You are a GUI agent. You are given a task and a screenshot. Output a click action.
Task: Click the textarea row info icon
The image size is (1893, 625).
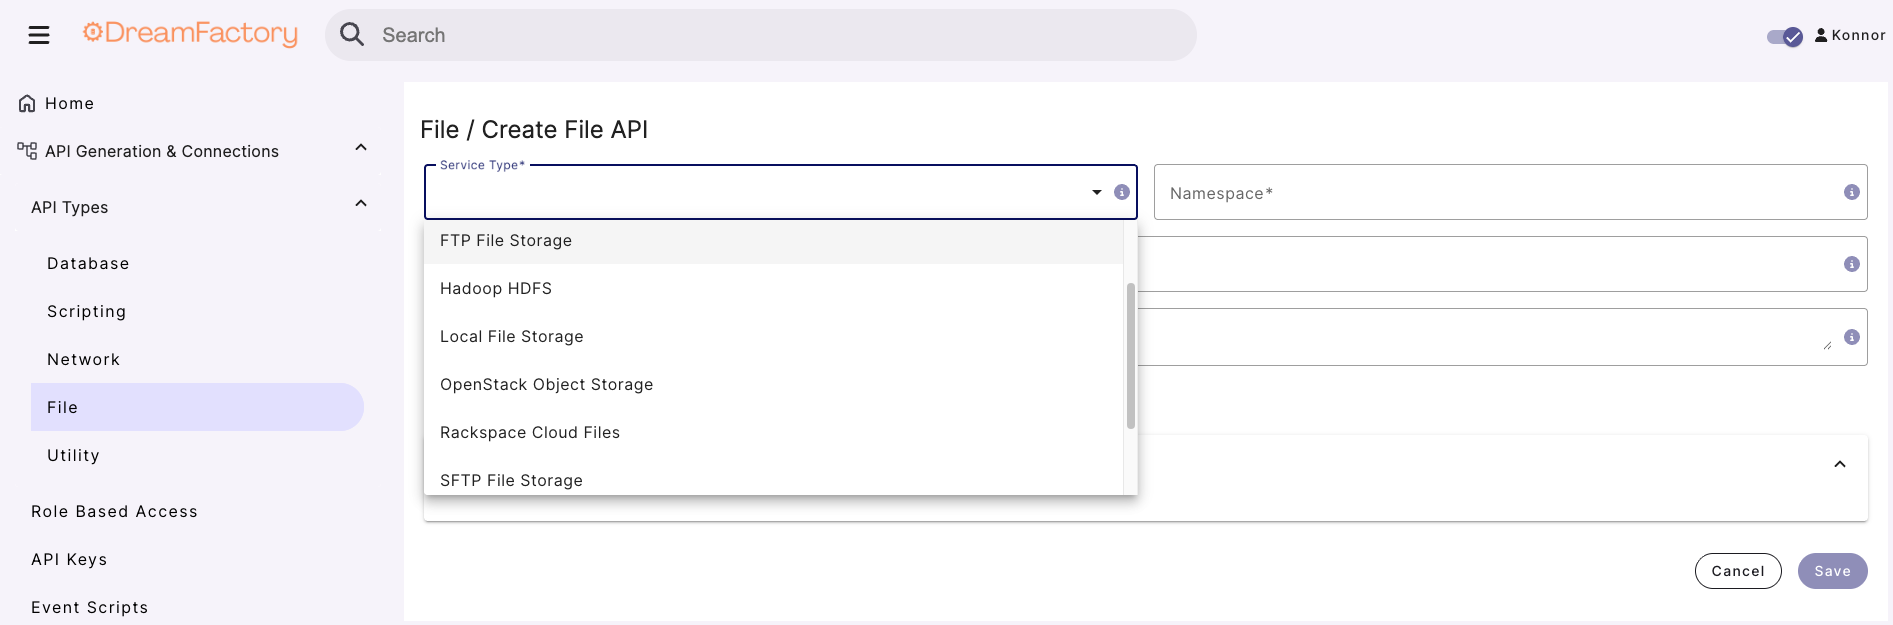click(x=1852, y=337)
